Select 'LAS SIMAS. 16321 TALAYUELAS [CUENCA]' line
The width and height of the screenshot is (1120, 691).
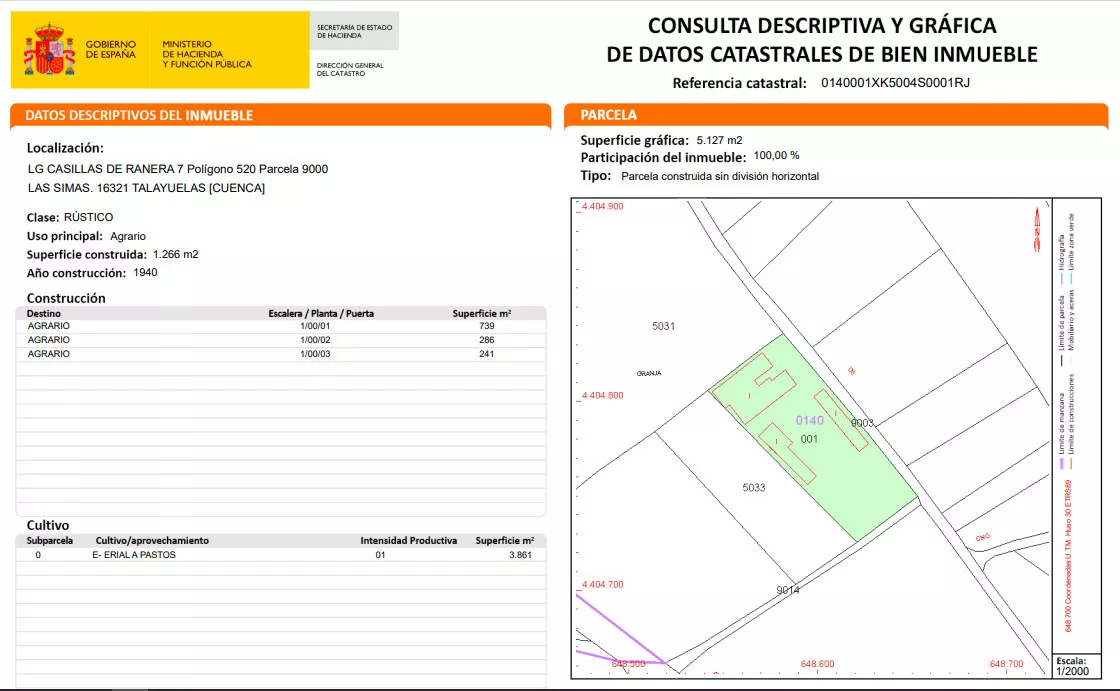(x=146, y=188)
